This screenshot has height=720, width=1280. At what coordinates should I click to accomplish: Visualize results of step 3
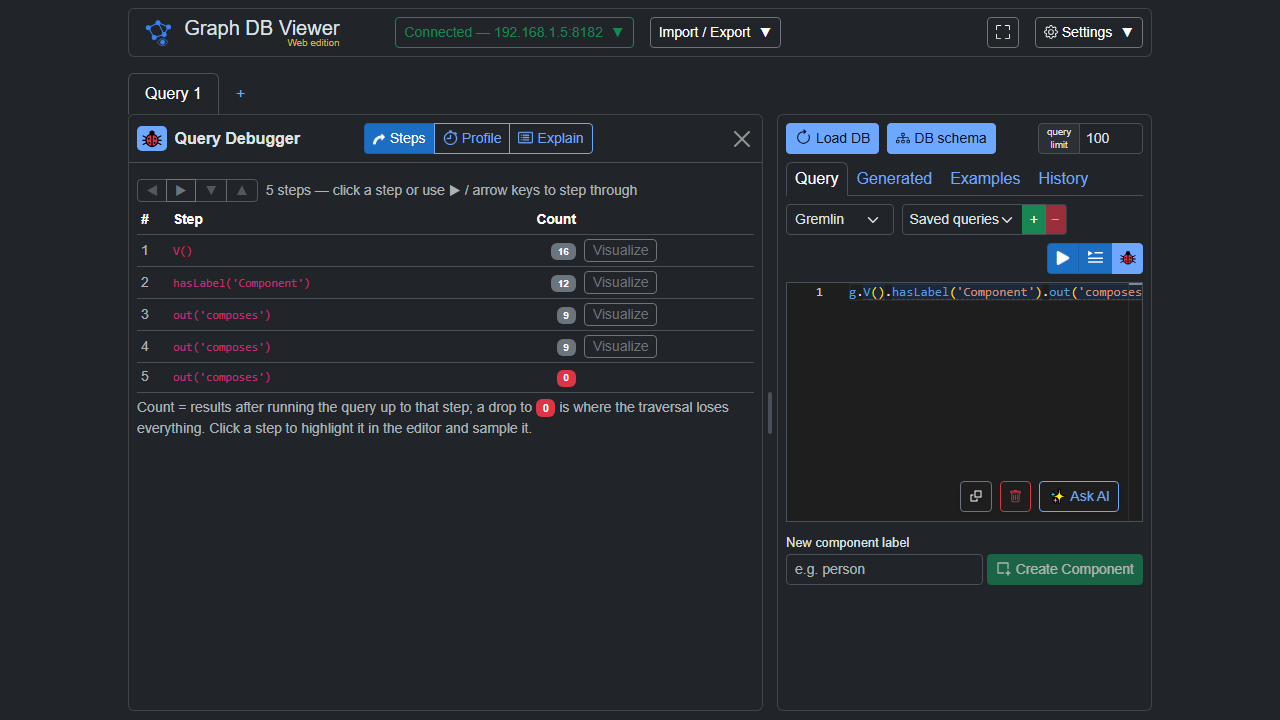point(620,315)
